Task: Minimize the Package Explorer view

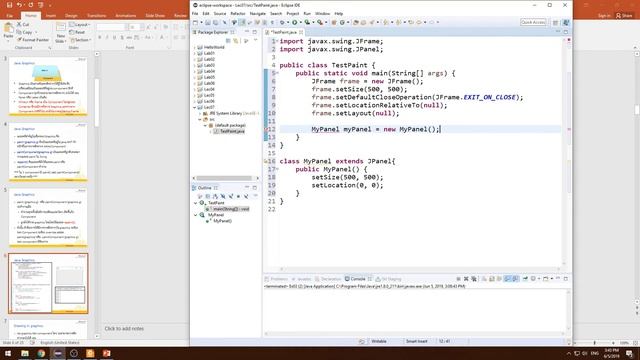Action: [x=247, y=32]
